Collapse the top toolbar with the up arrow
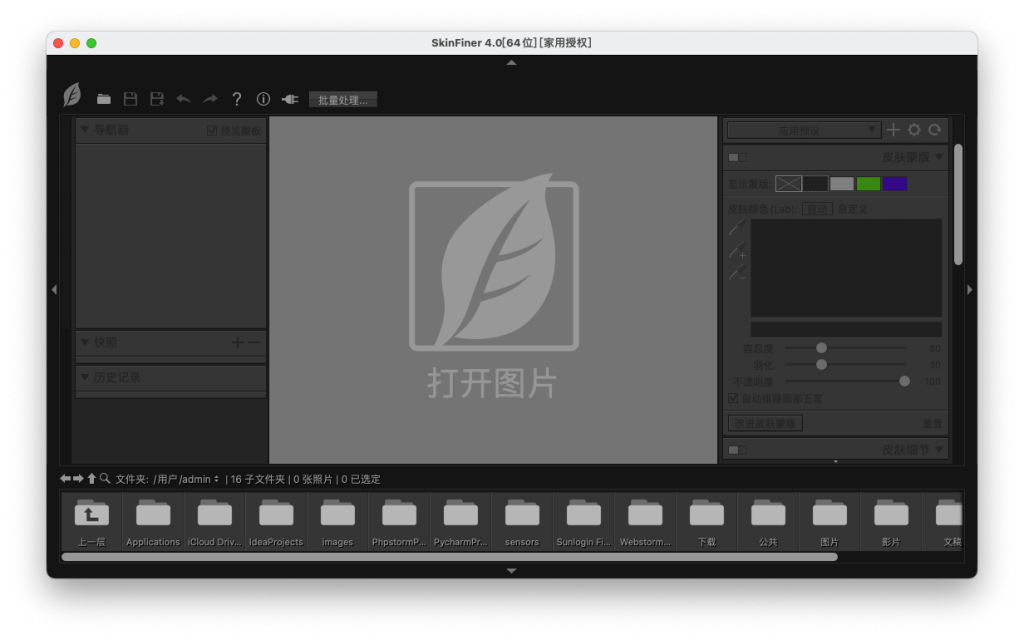This screenshot has height=640, width=1024. click(512, 63)
